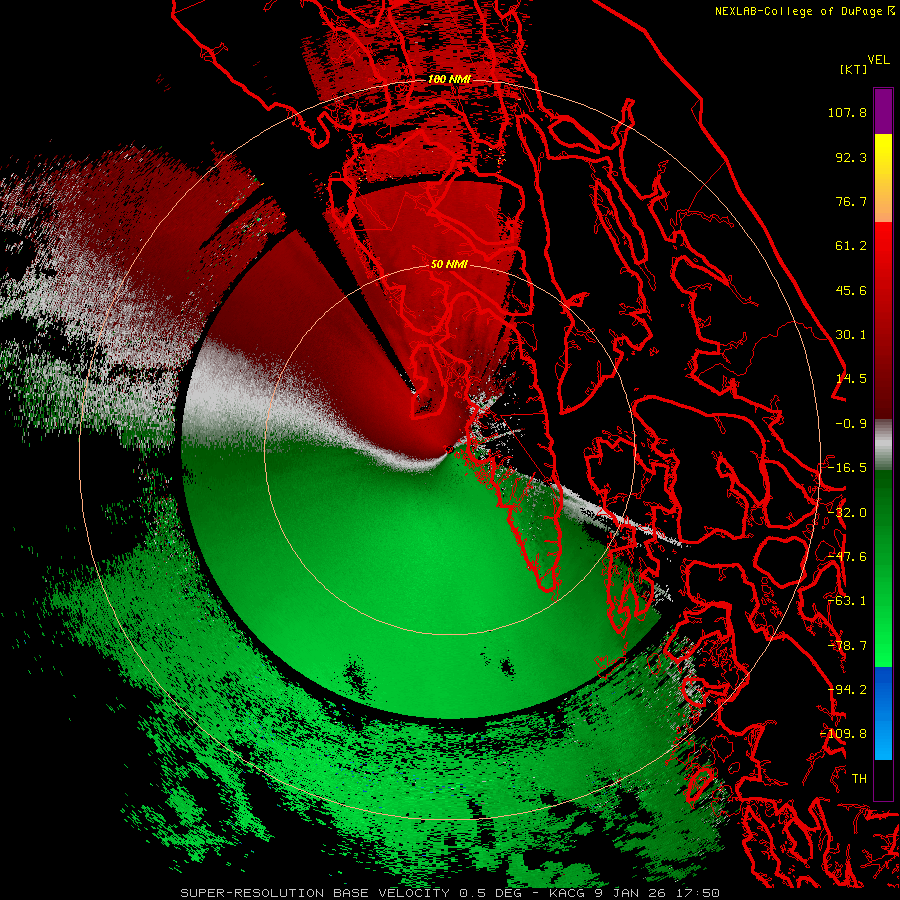Click the -78.7 legend value
The image size is (900, 900).
coord(847,646)
